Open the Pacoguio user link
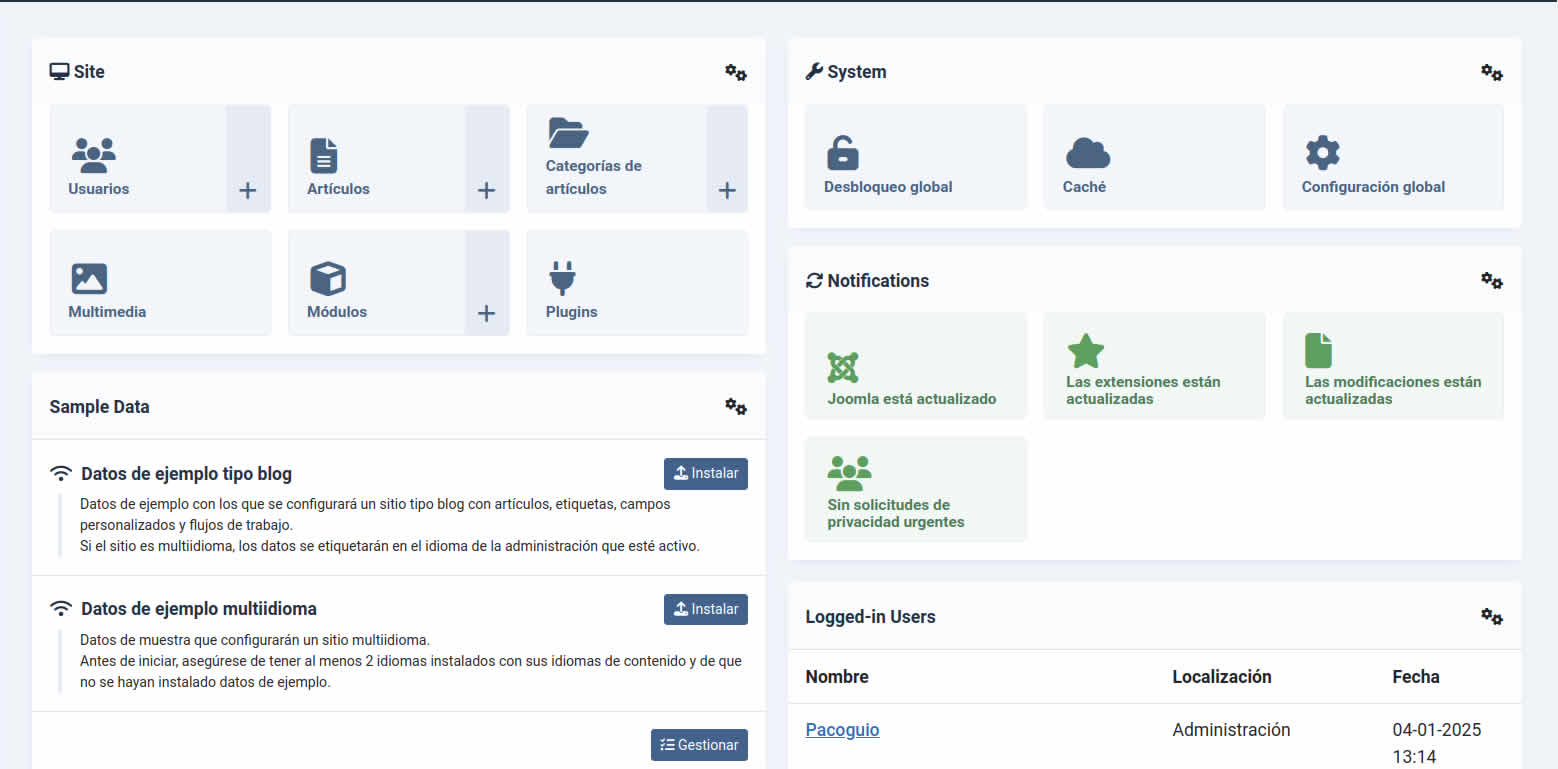 842,730
